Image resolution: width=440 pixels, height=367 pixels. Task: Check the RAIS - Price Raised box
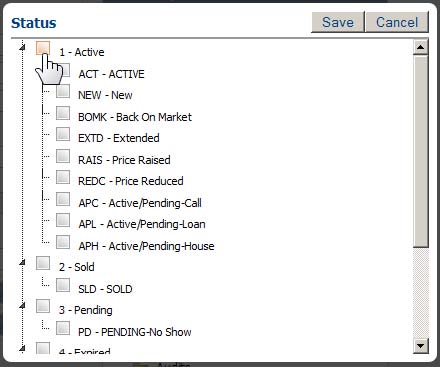(x=63, y=156)
